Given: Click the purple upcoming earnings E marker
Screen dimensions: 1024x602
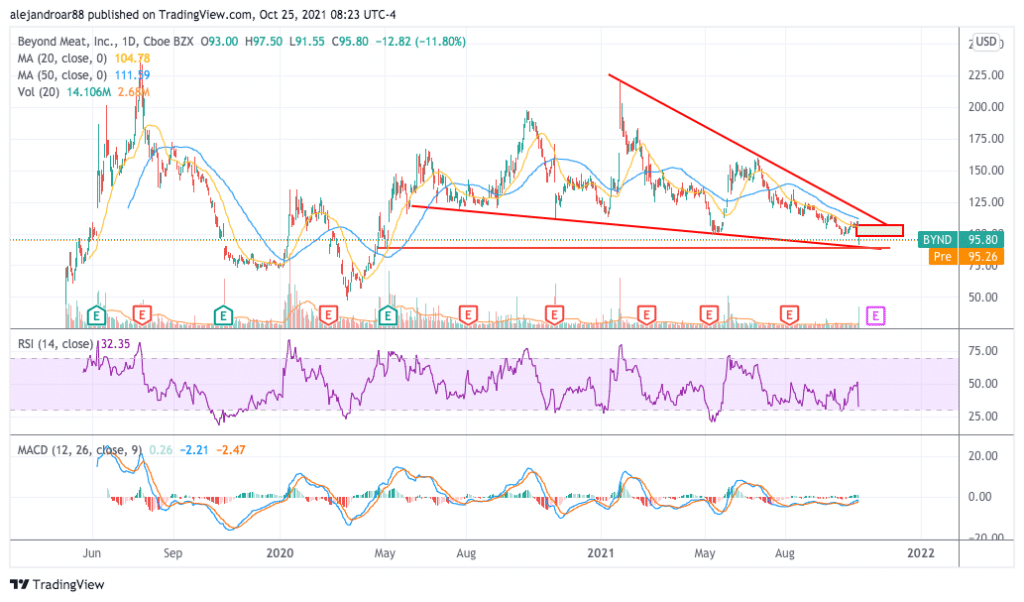Looking at the screenshot, I should click(875, 316).
